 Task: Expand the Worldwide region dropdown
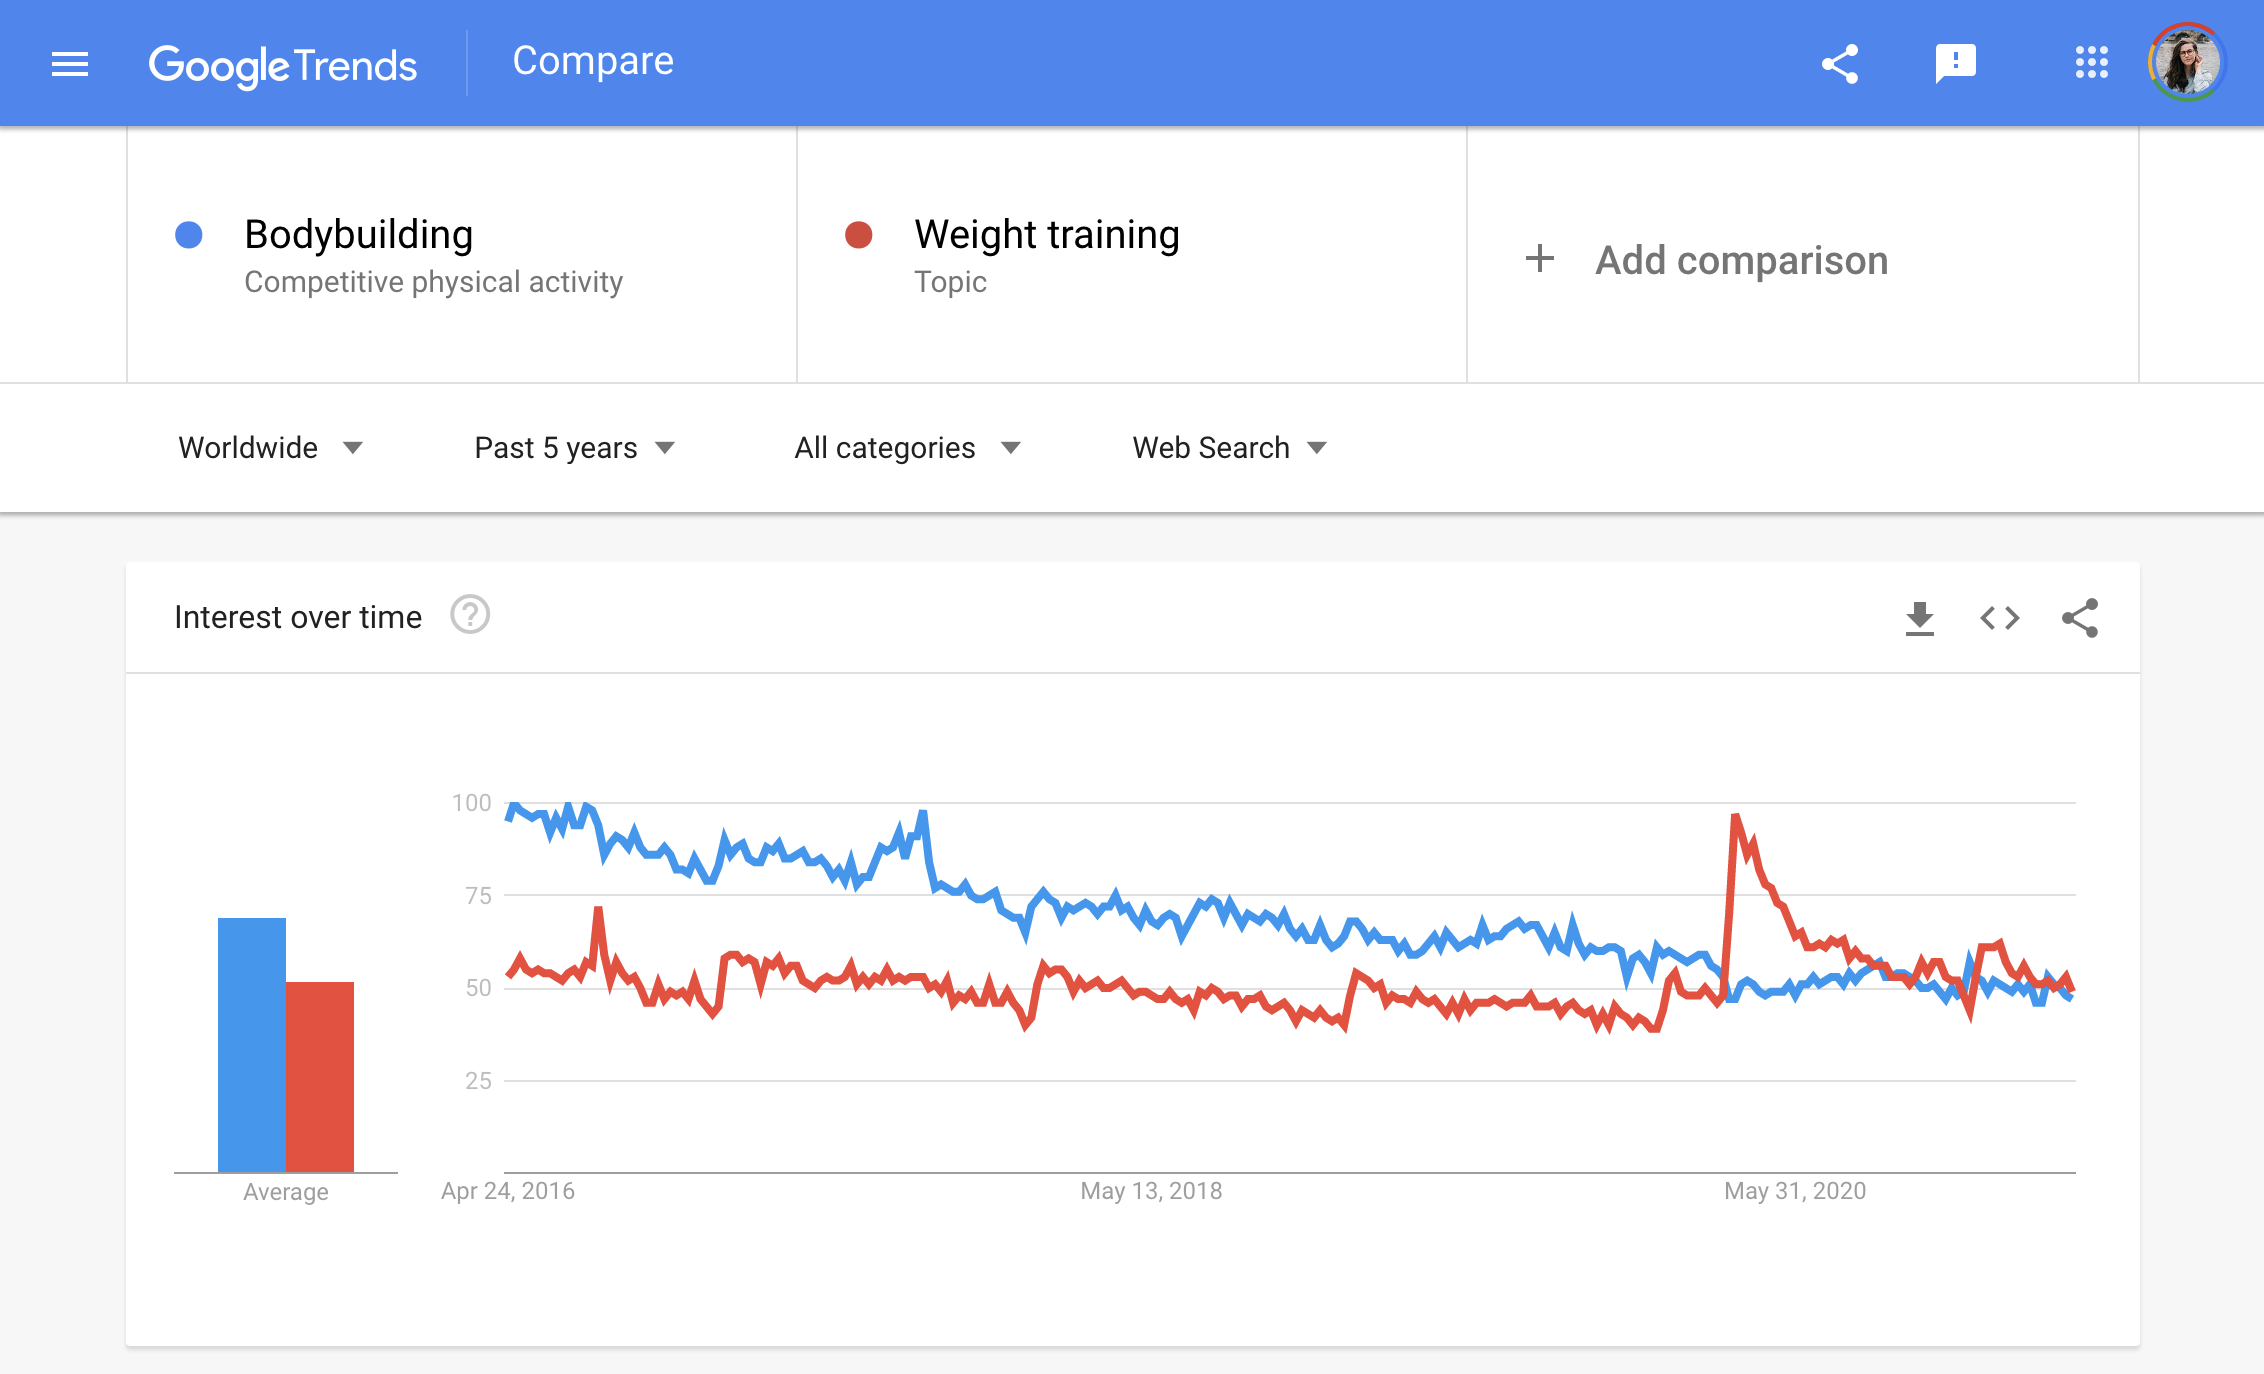coord(270,447)
